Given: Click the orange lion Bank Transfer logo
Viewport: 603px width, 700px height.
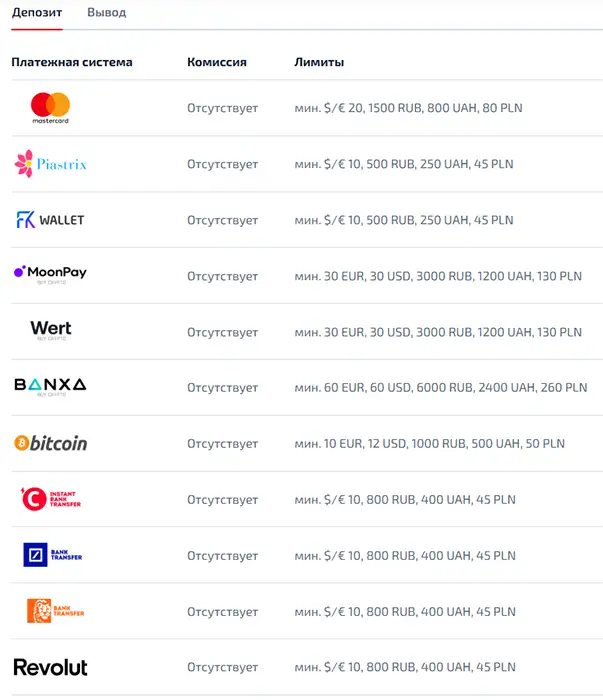Looking at the screenshot, I should click(55, 611).
